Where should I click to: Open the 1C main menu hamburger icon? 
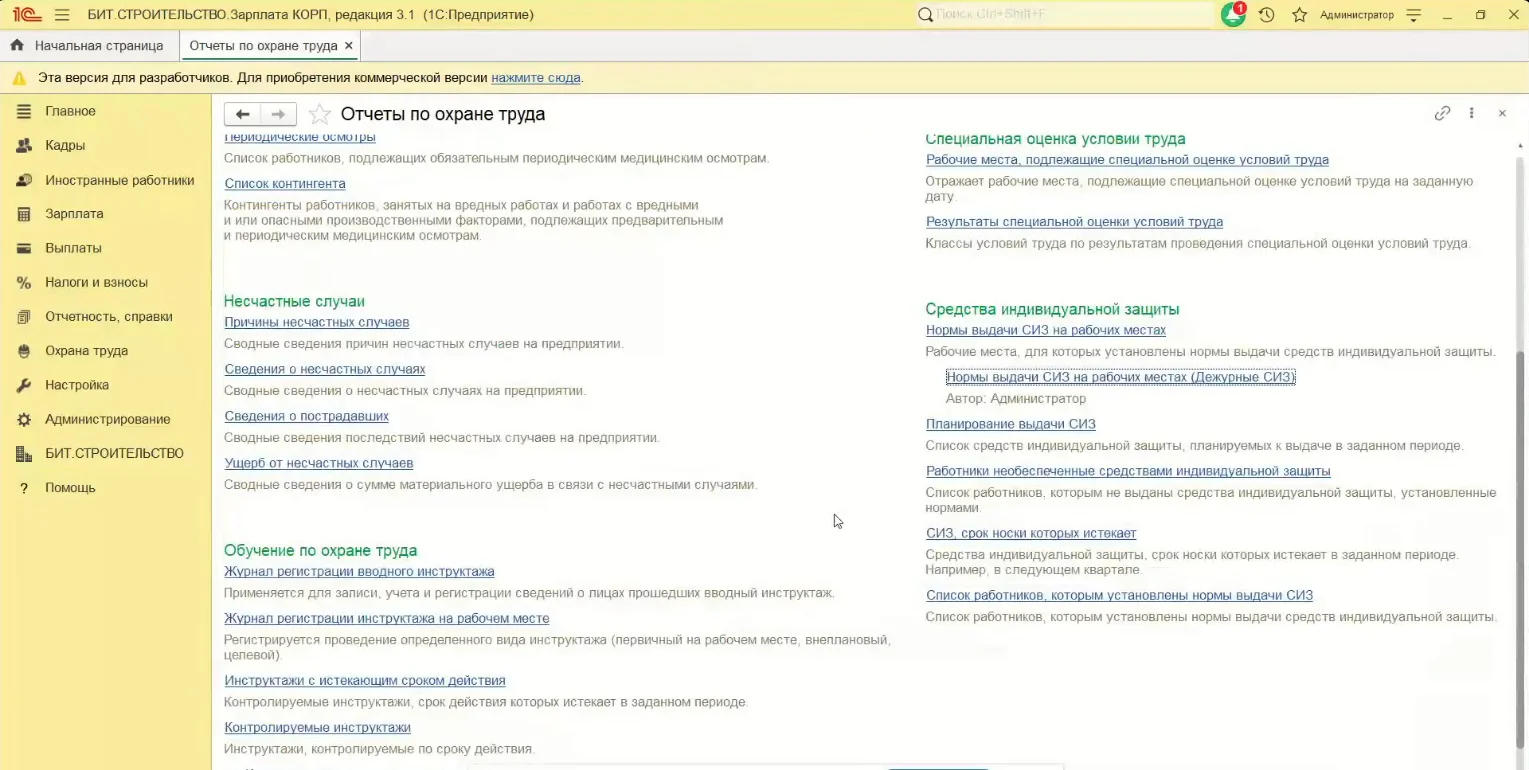coord(62,15)
